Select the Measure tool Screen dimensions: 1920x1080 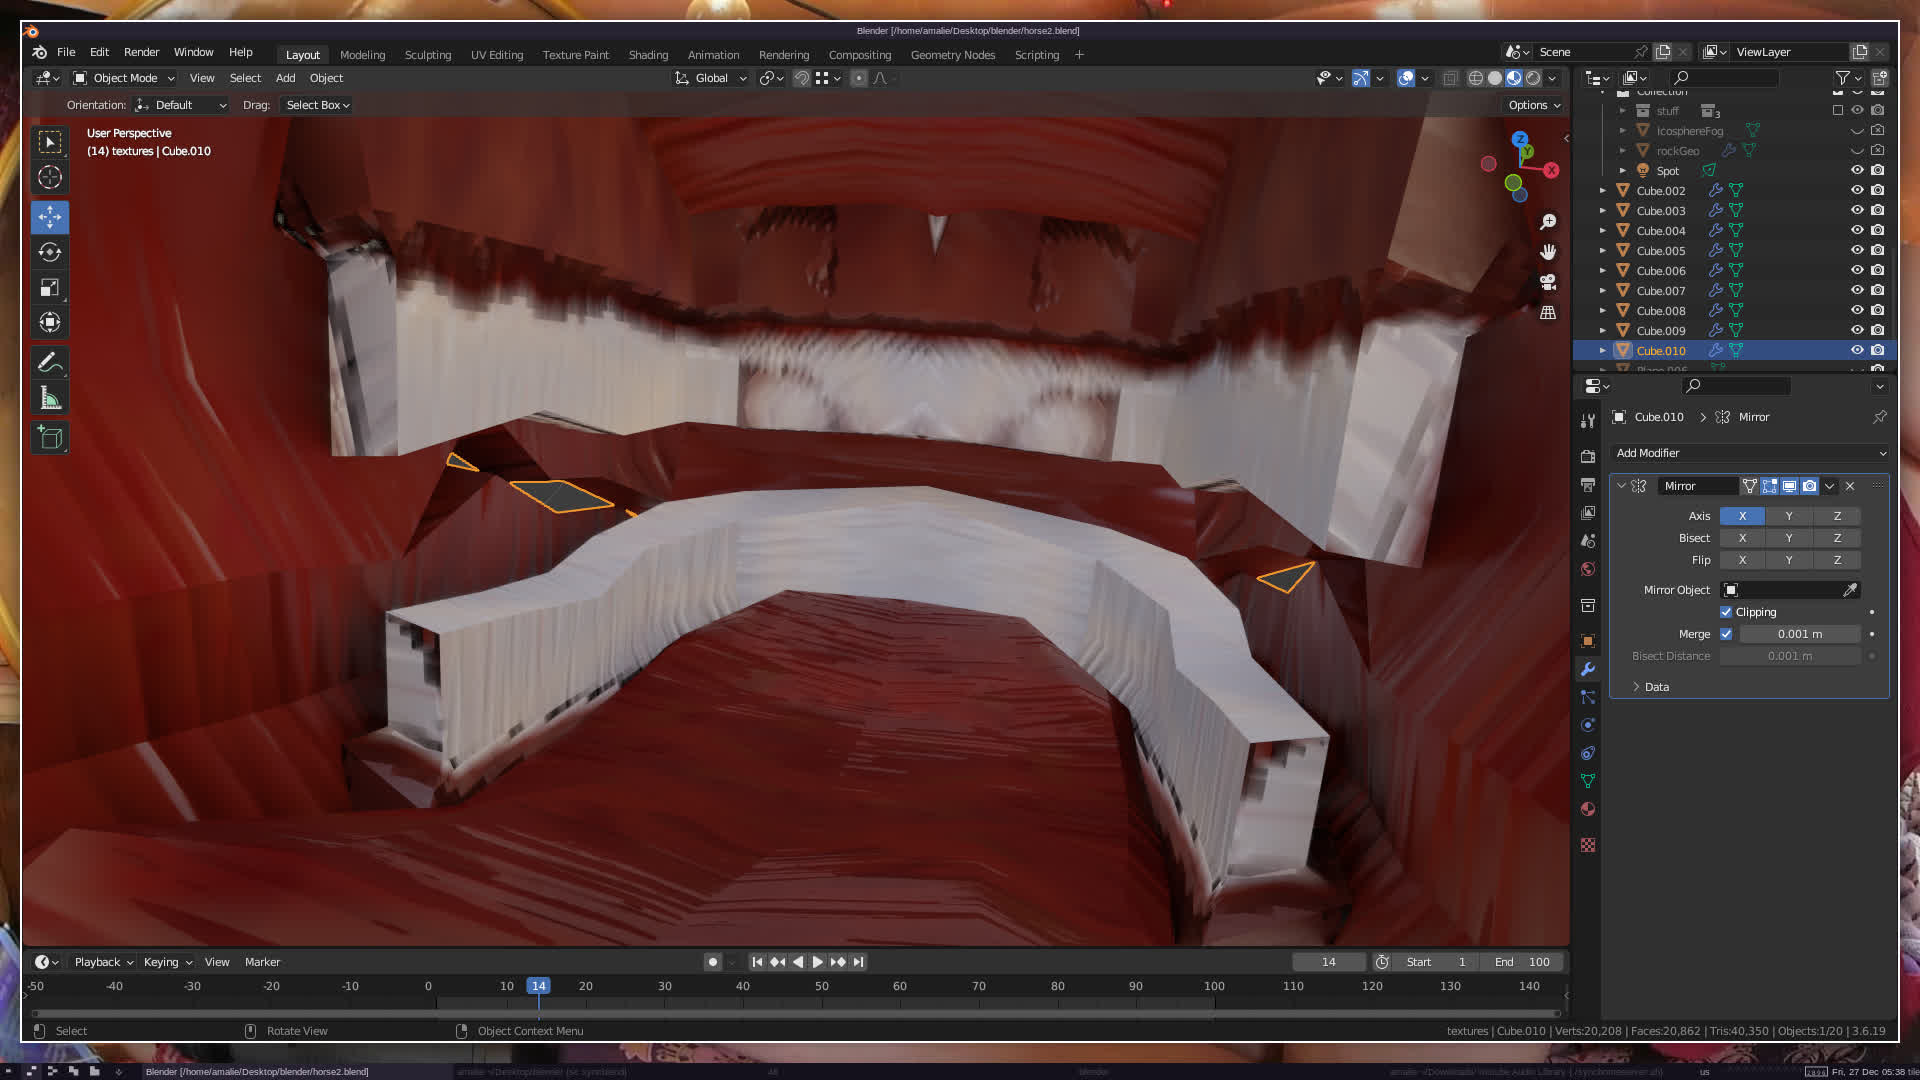click(x=50, y=399)
